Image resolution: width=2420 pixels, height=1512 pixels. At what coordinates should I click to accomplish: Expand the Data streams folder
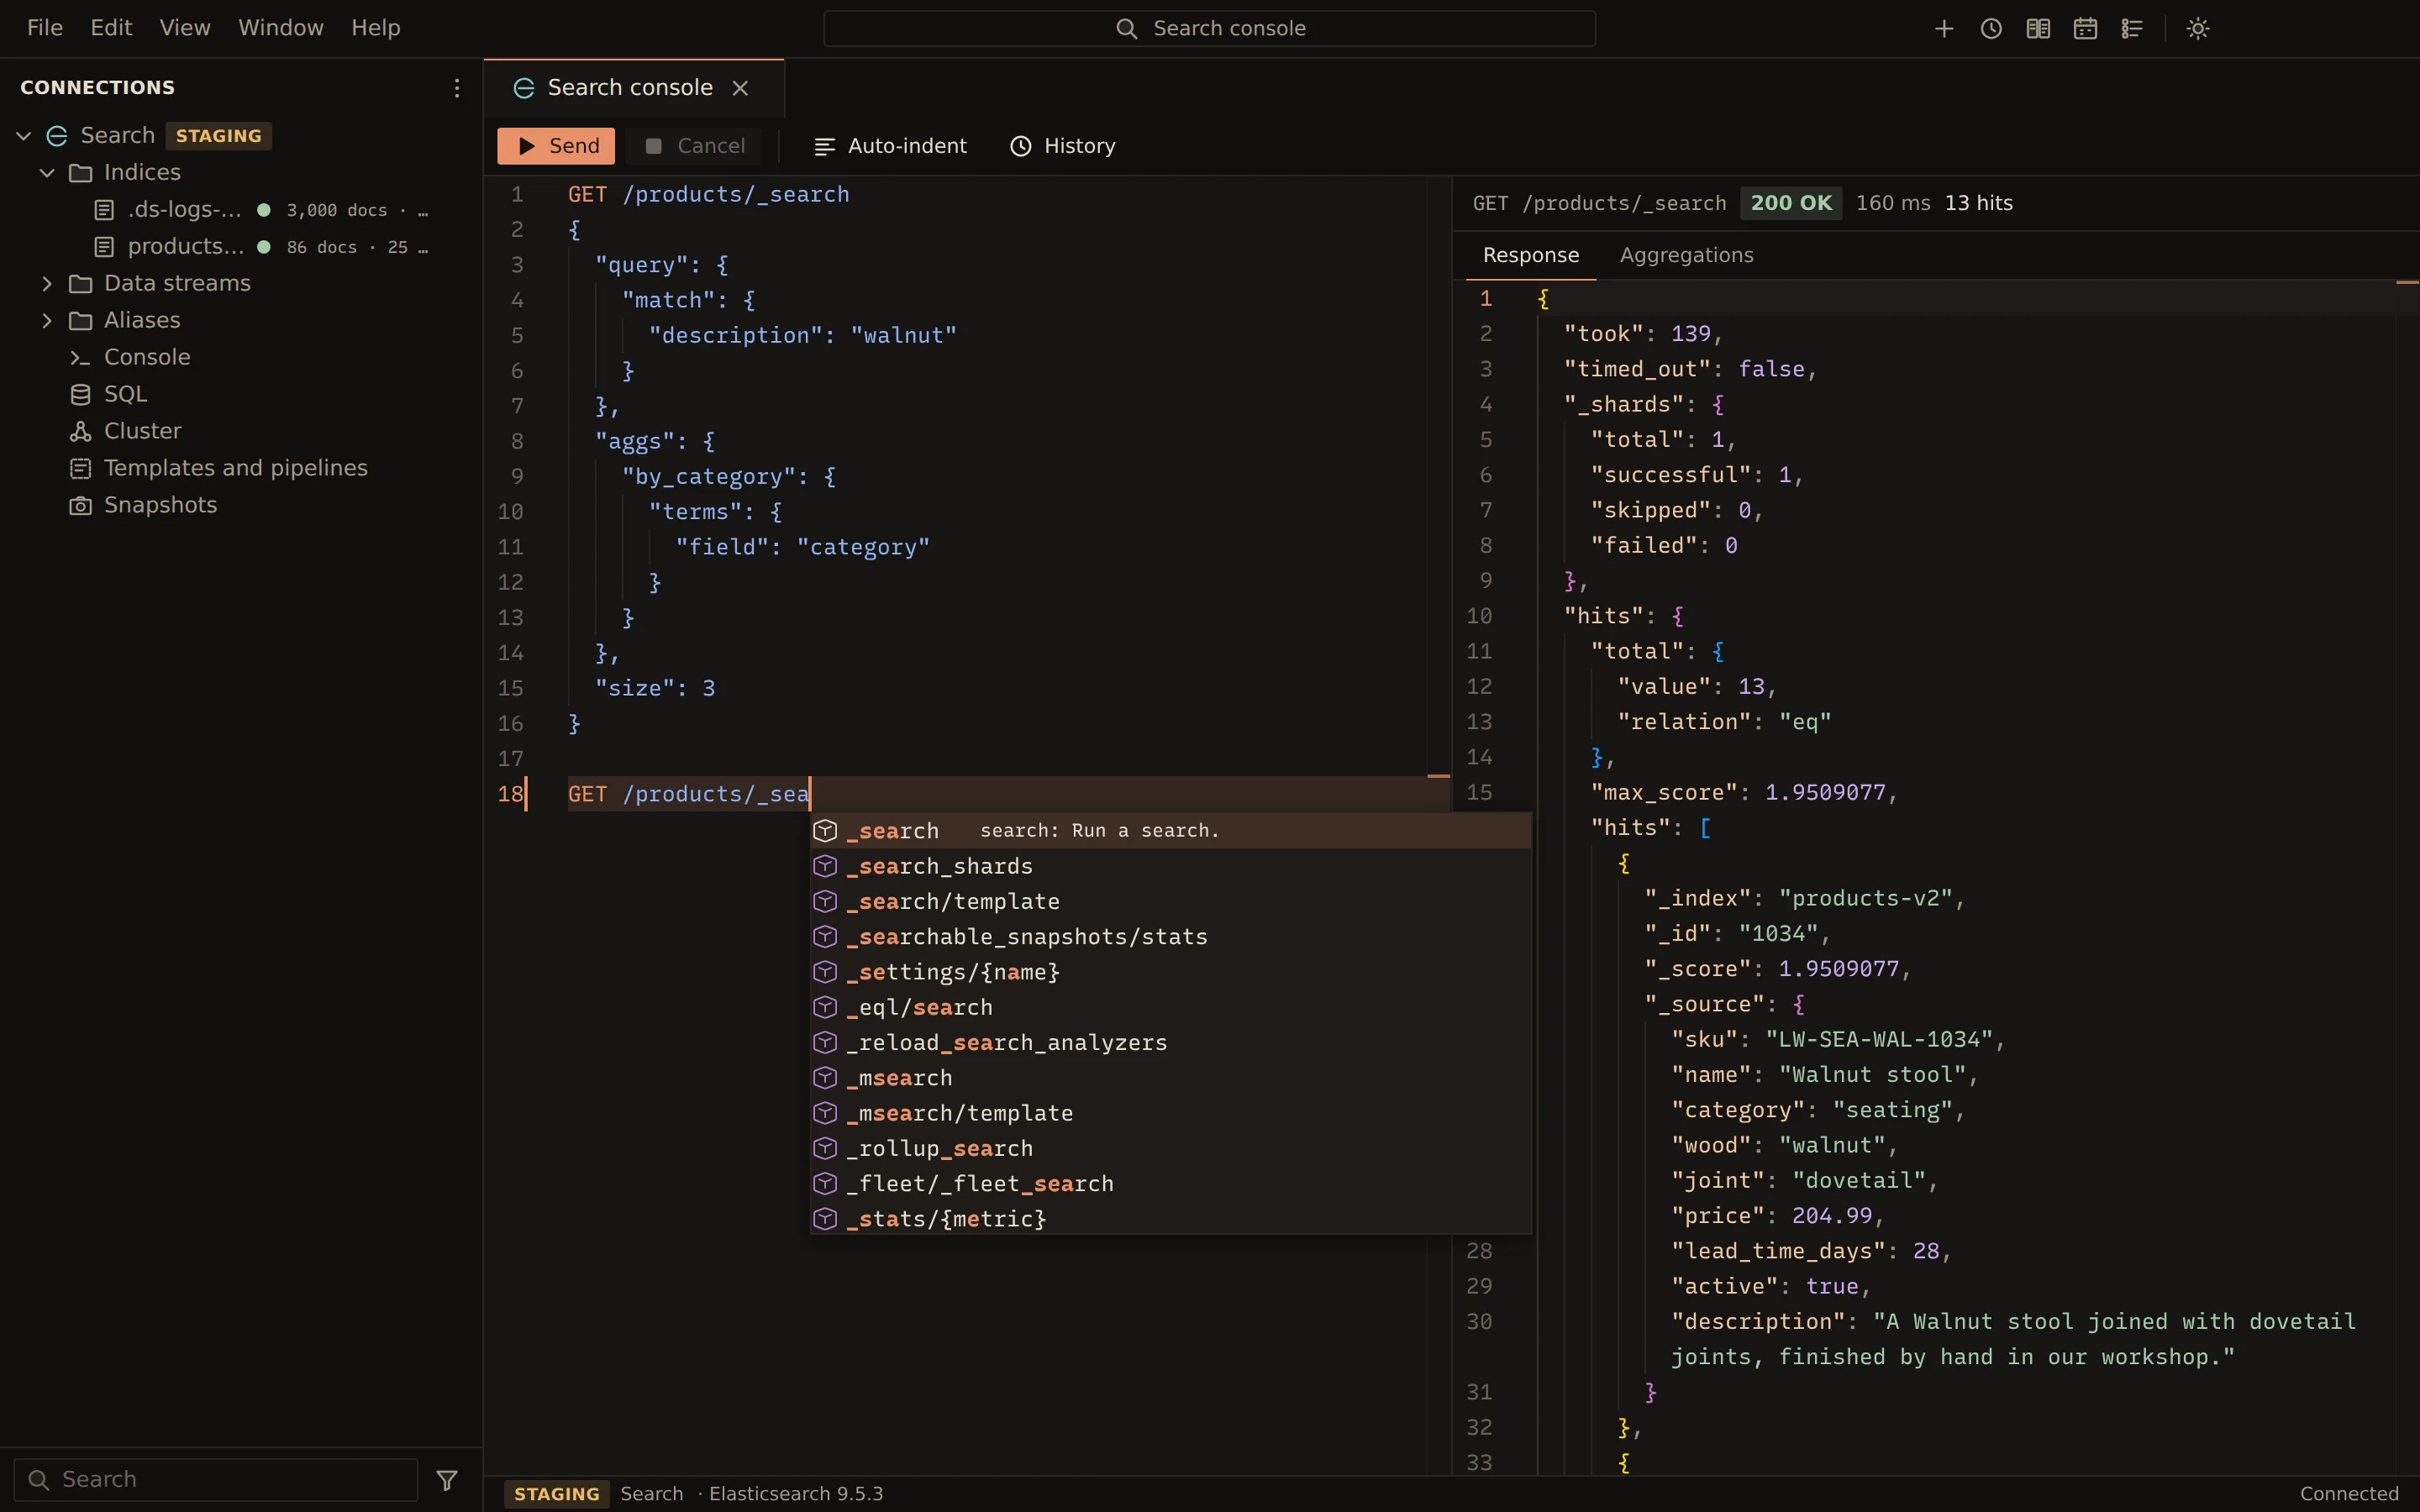47,283
